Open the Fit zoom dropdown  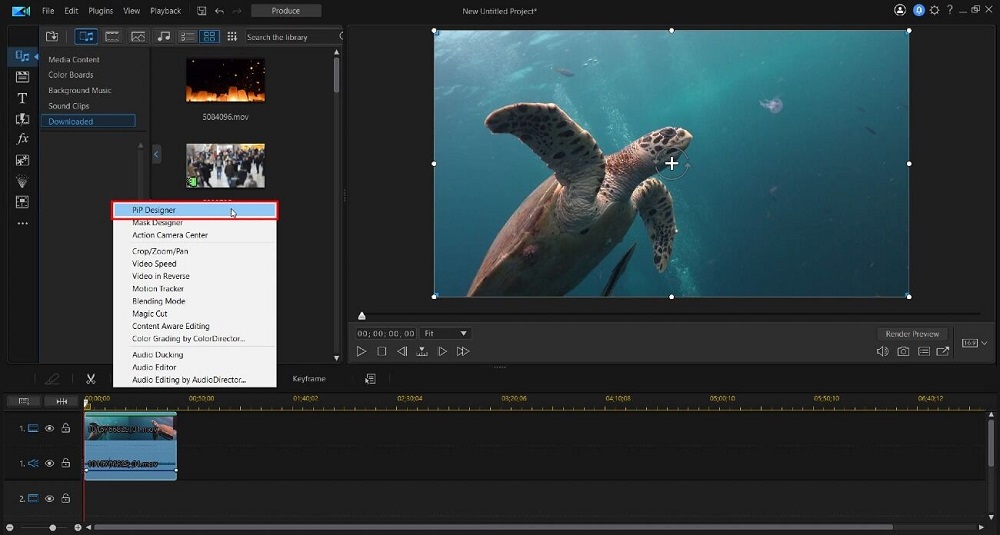click(x=445, y=333)
